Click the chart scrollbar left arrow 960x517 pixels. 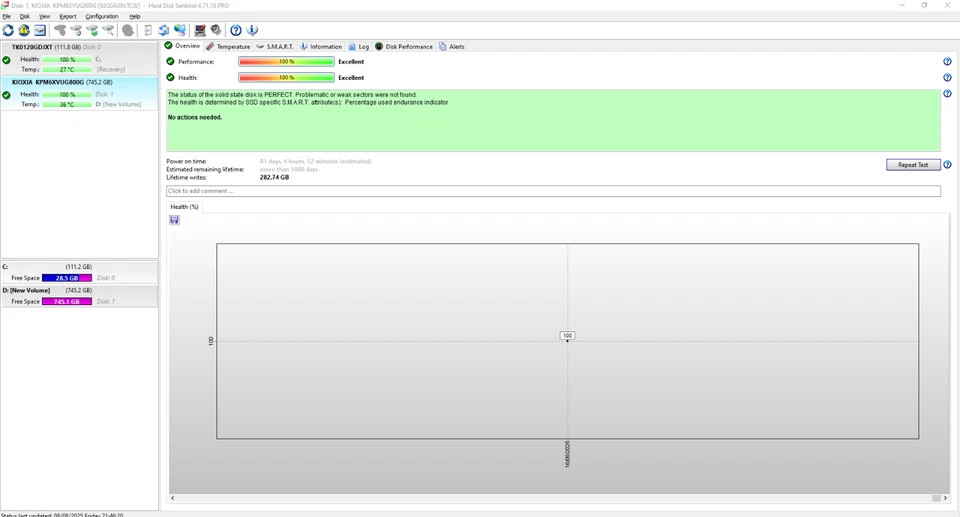pos(173,498)
